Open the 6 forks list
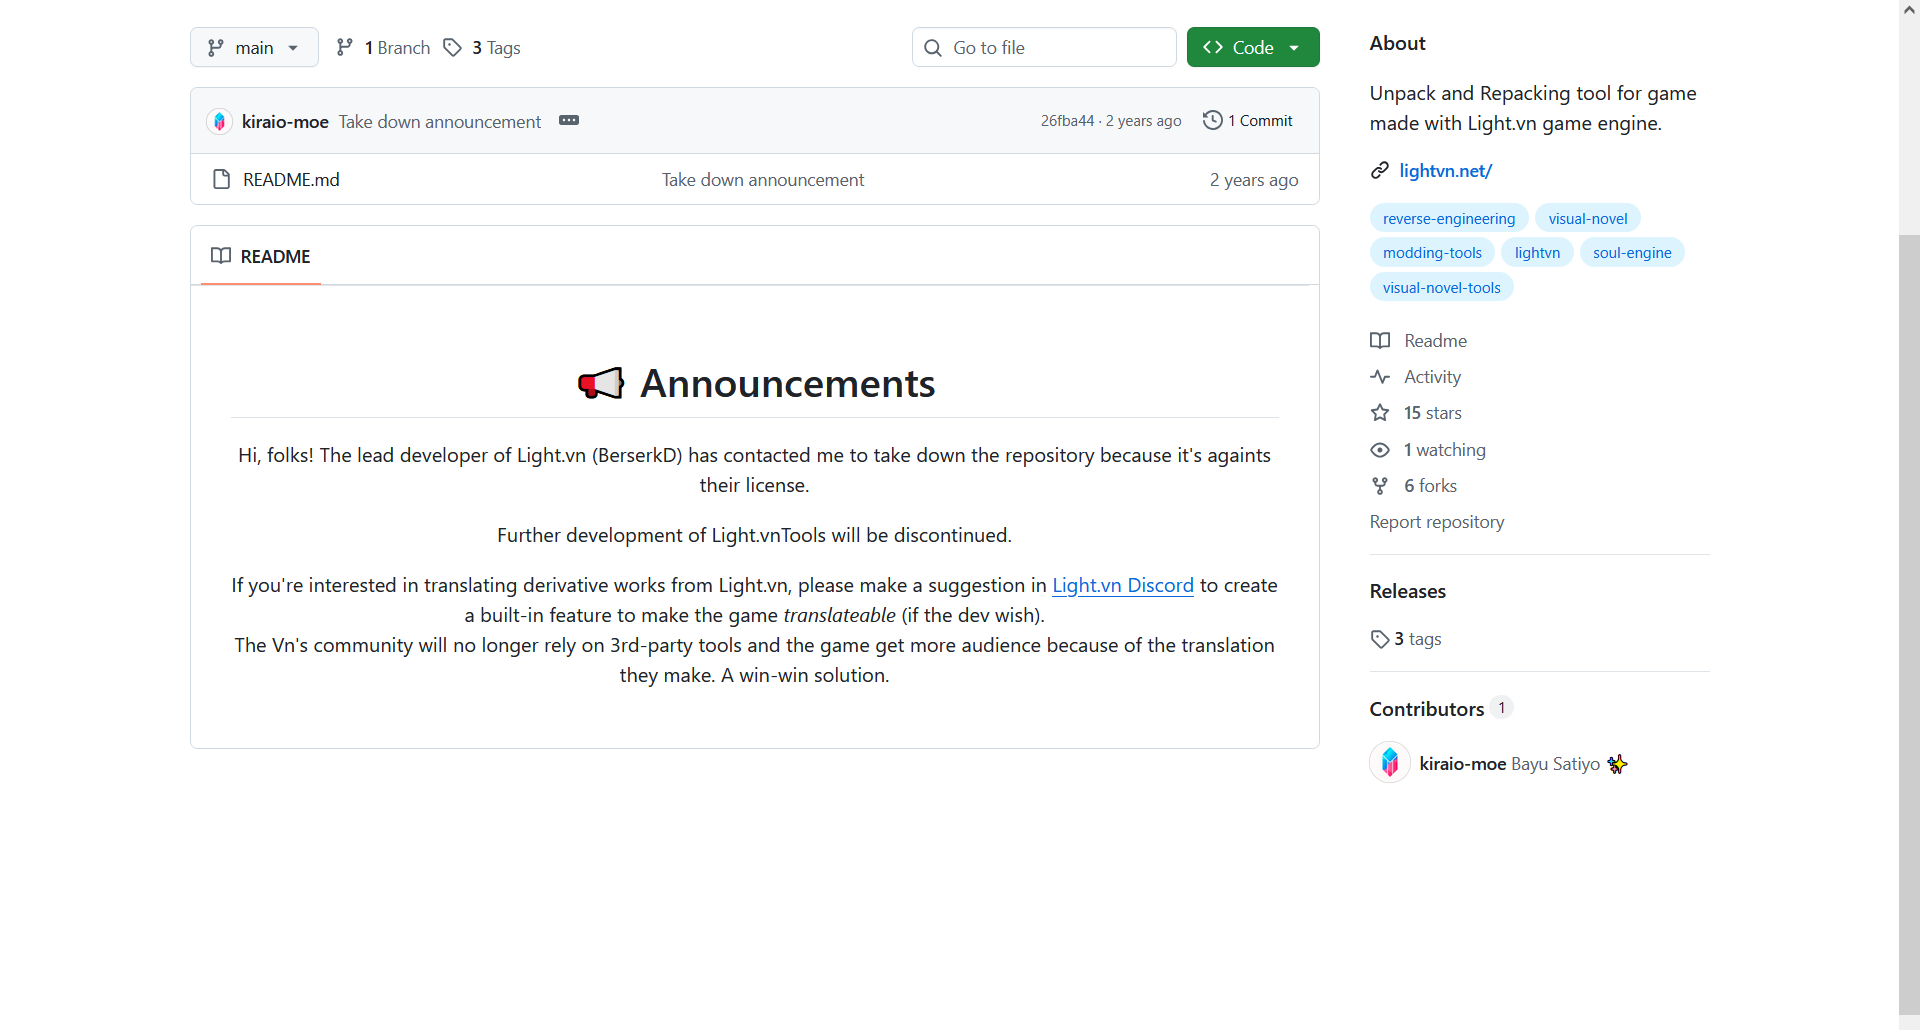The width and height of the screenshot is (1920, 1030). [x=1414, y=485]
